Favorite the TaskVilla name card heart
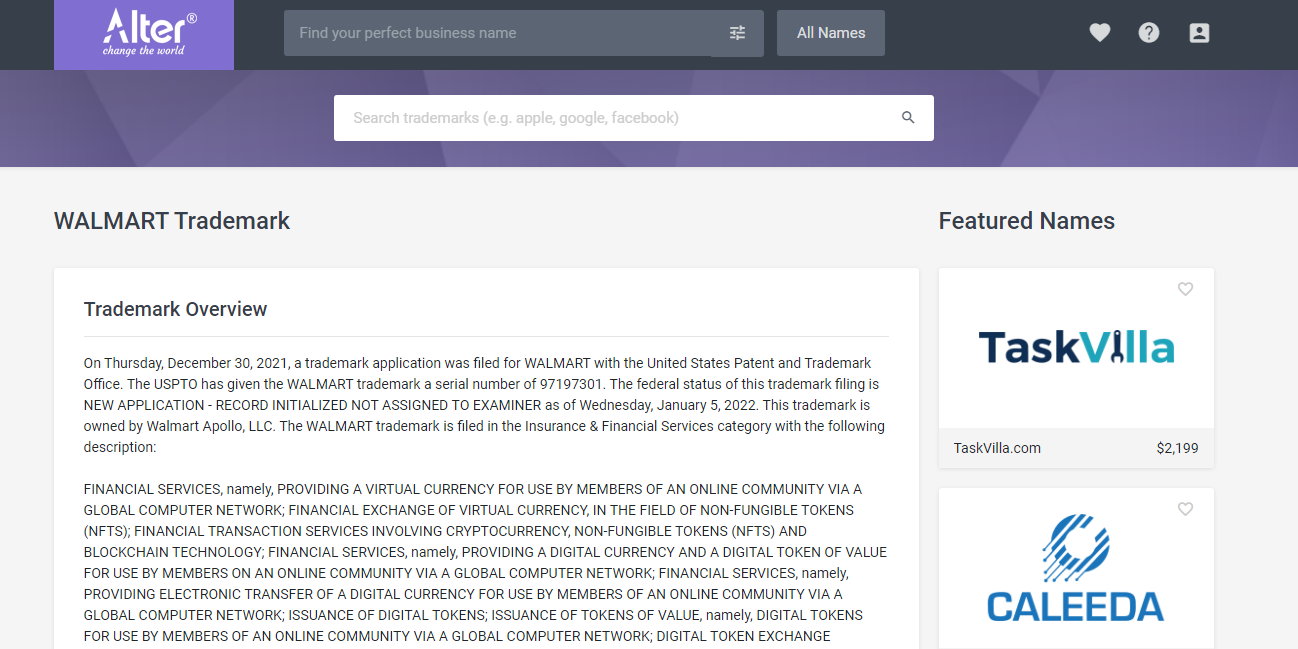Image resolution: width=1298 pixels, height=649 pixels. coord(1185,289)
